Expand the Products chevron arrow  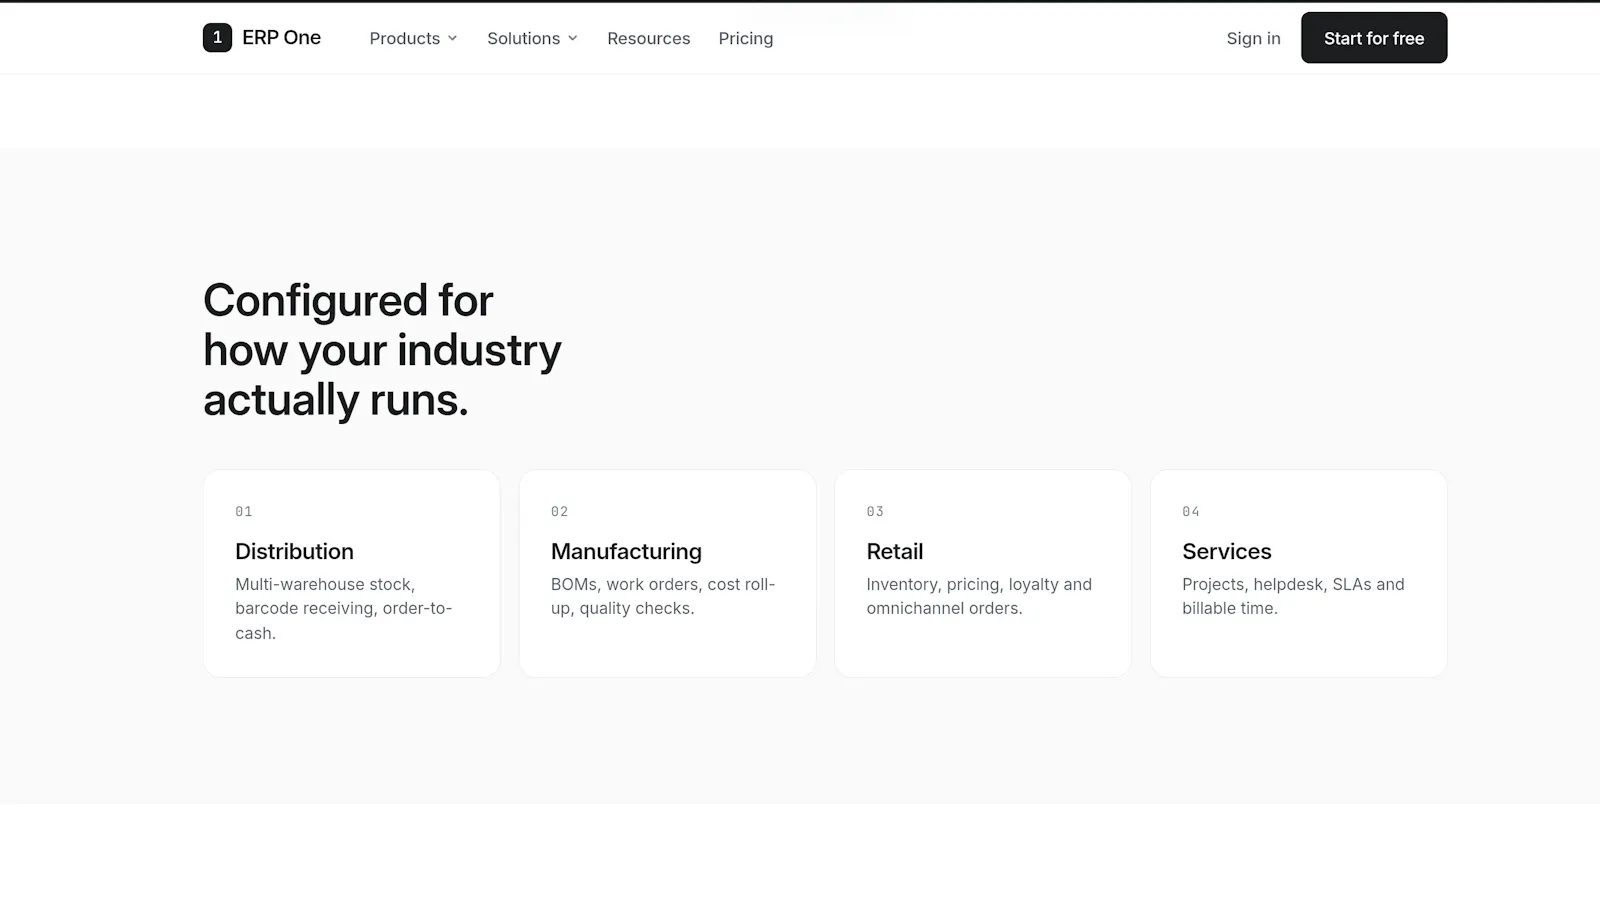[452, 38]
